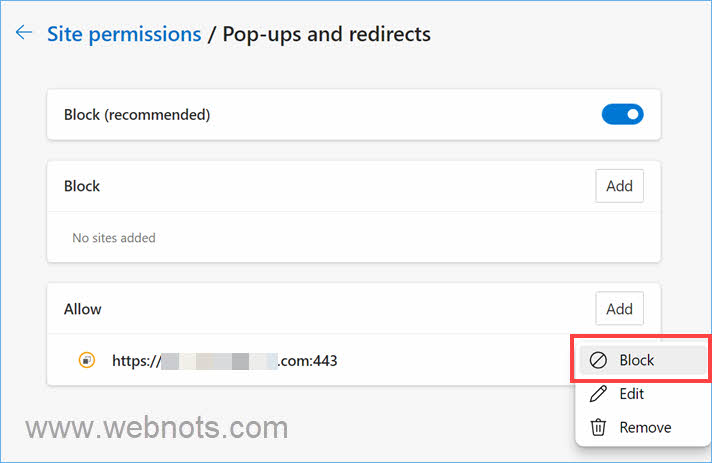This screenshot has height=463, width=712.
Task: Click the pencil Edit icon
Action: click(599, 394)
